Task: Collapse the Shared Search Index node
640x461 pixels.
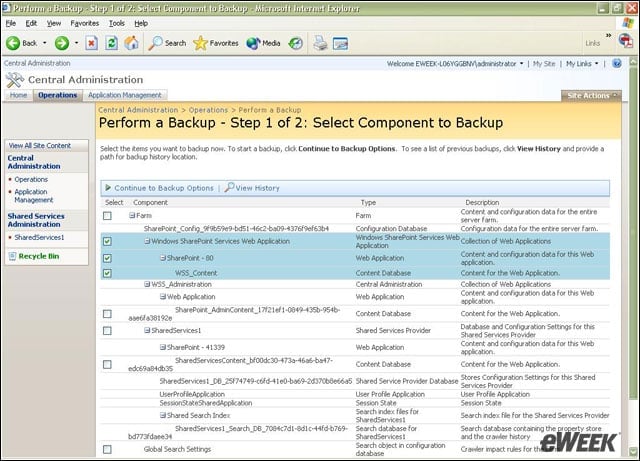Action: [163, 415]
